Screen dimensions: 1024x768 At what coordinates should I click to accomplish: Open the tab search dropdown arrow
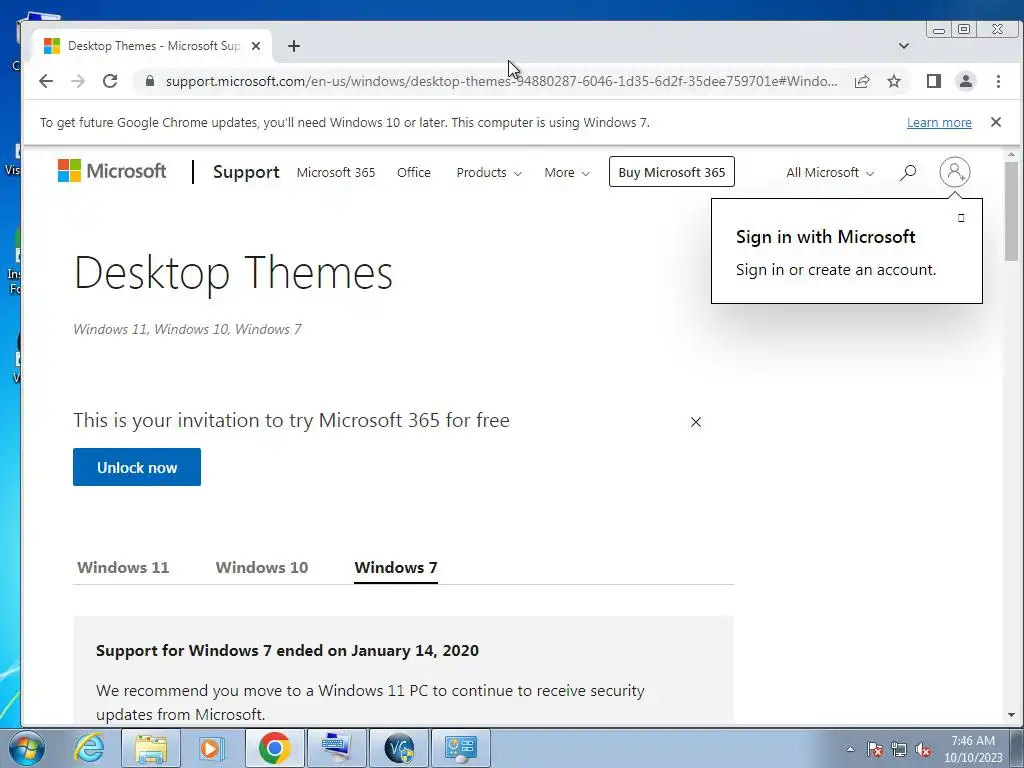pos(904,46)
